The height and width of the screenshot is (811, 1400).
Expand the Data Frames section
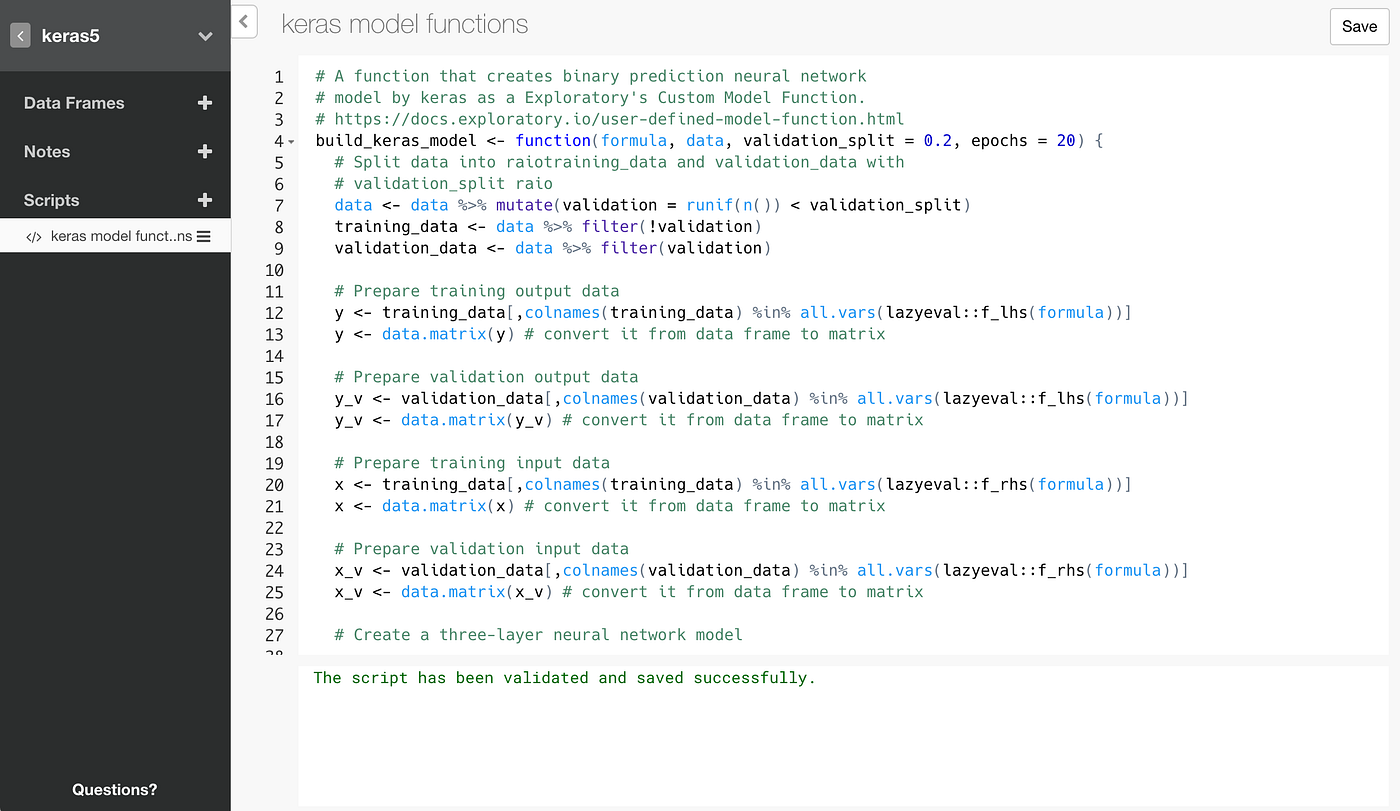72,102
